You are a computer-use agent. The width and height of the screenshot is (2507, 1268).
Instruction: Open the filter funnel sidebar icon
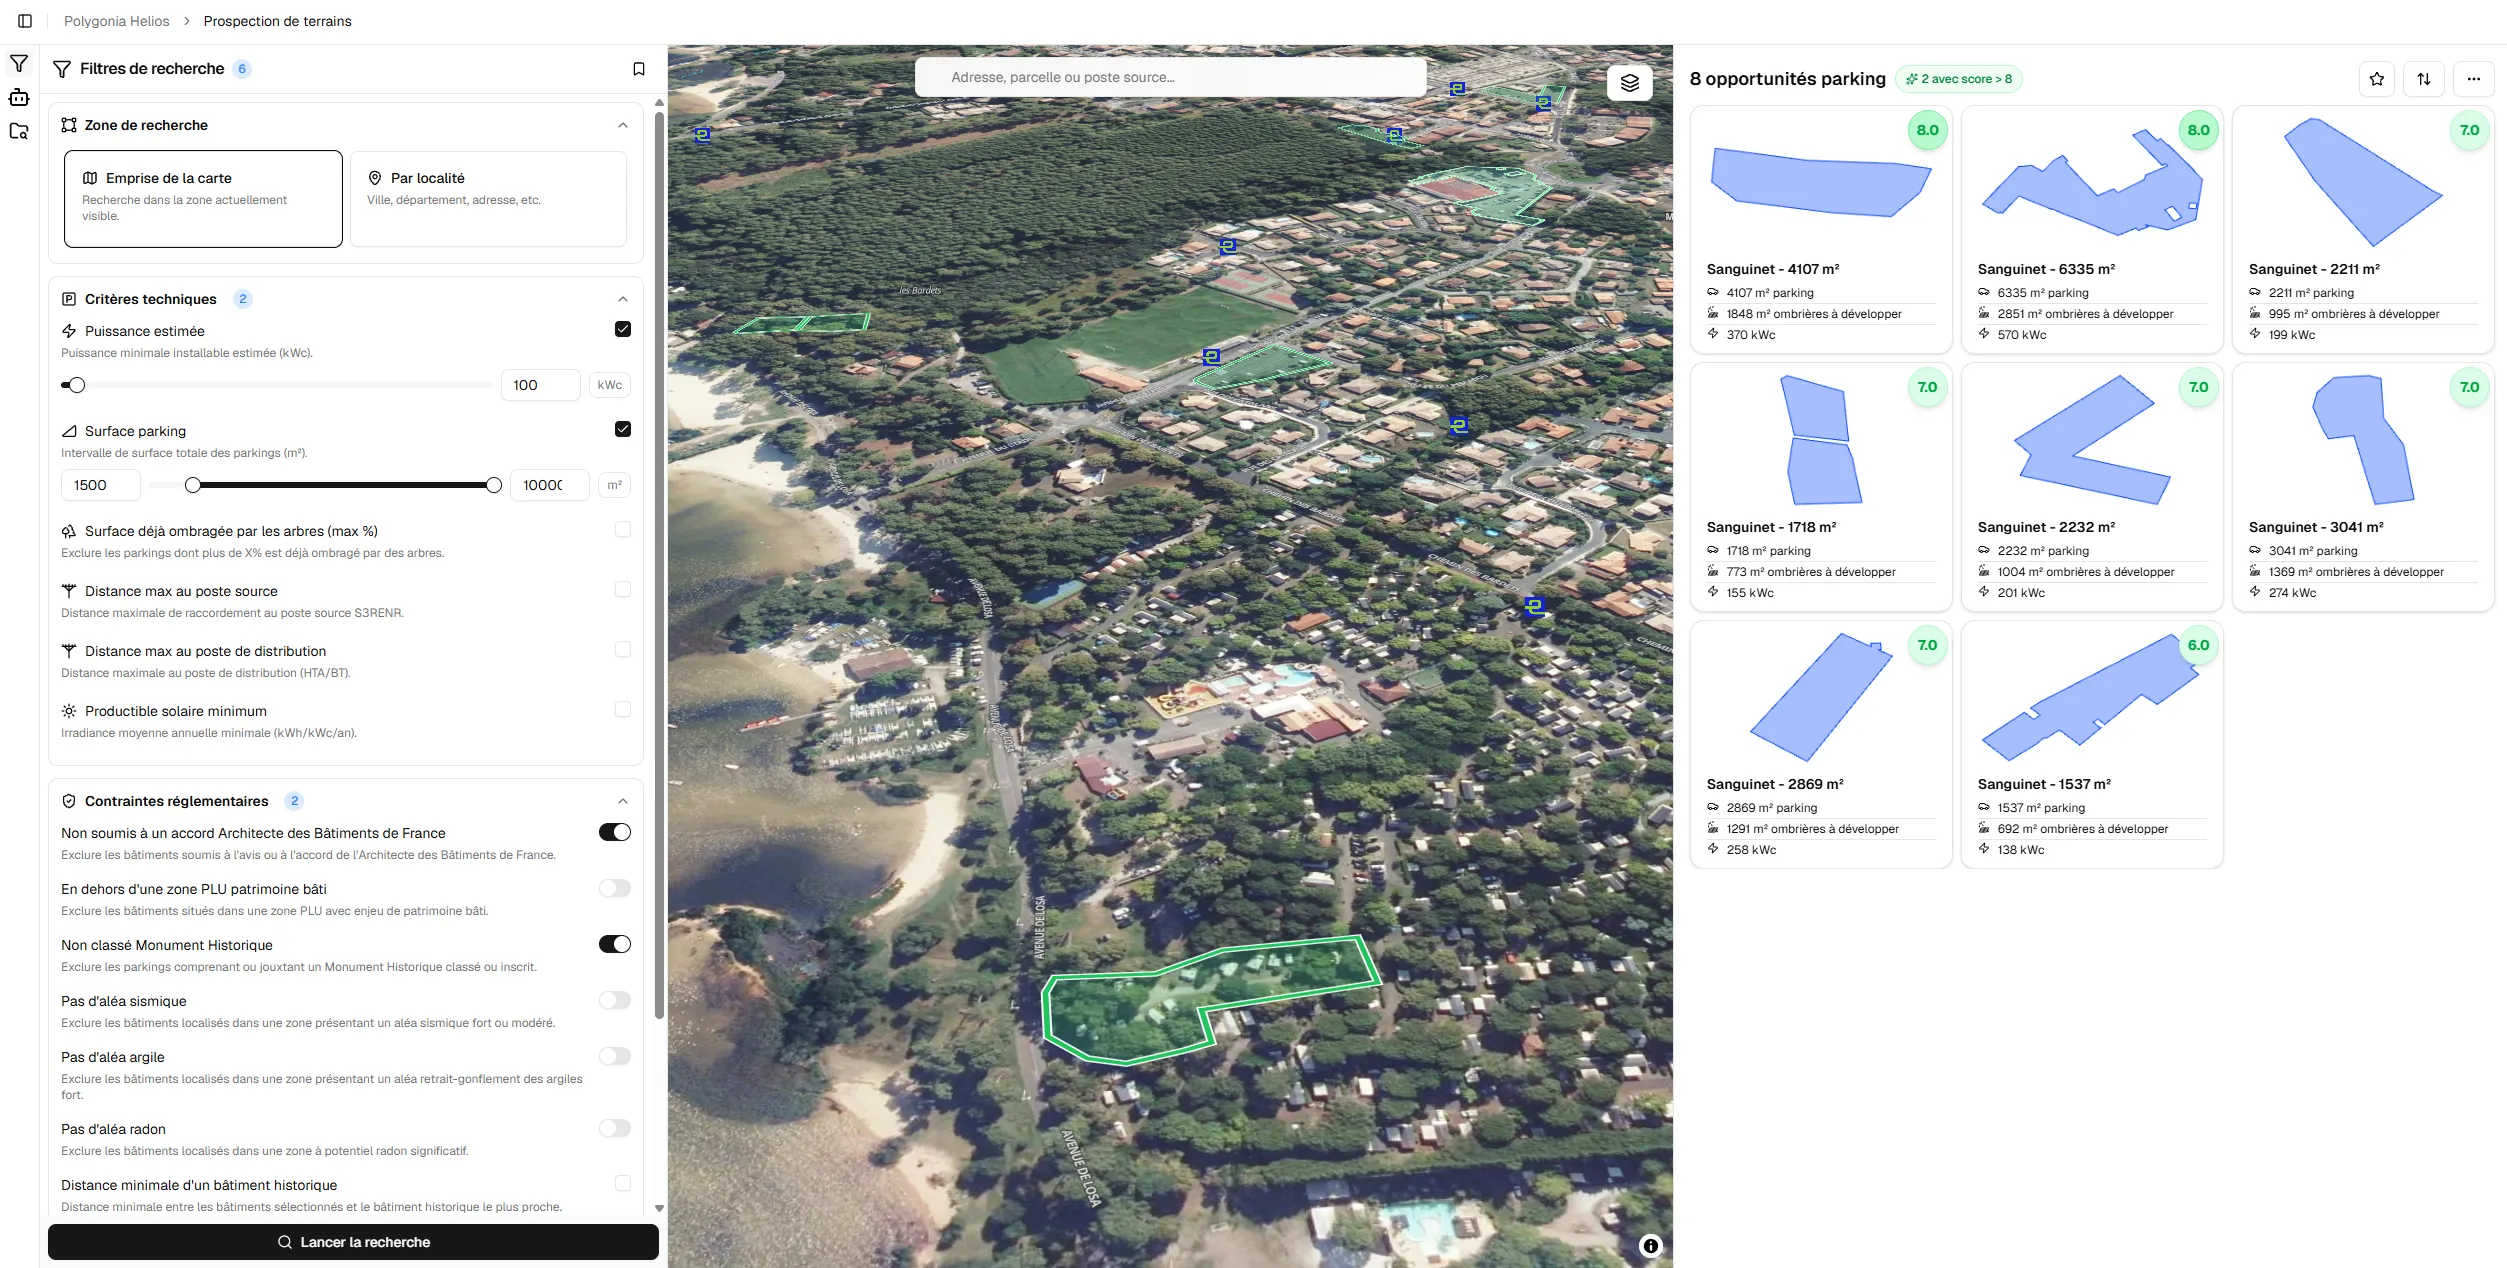coord(19,64)
